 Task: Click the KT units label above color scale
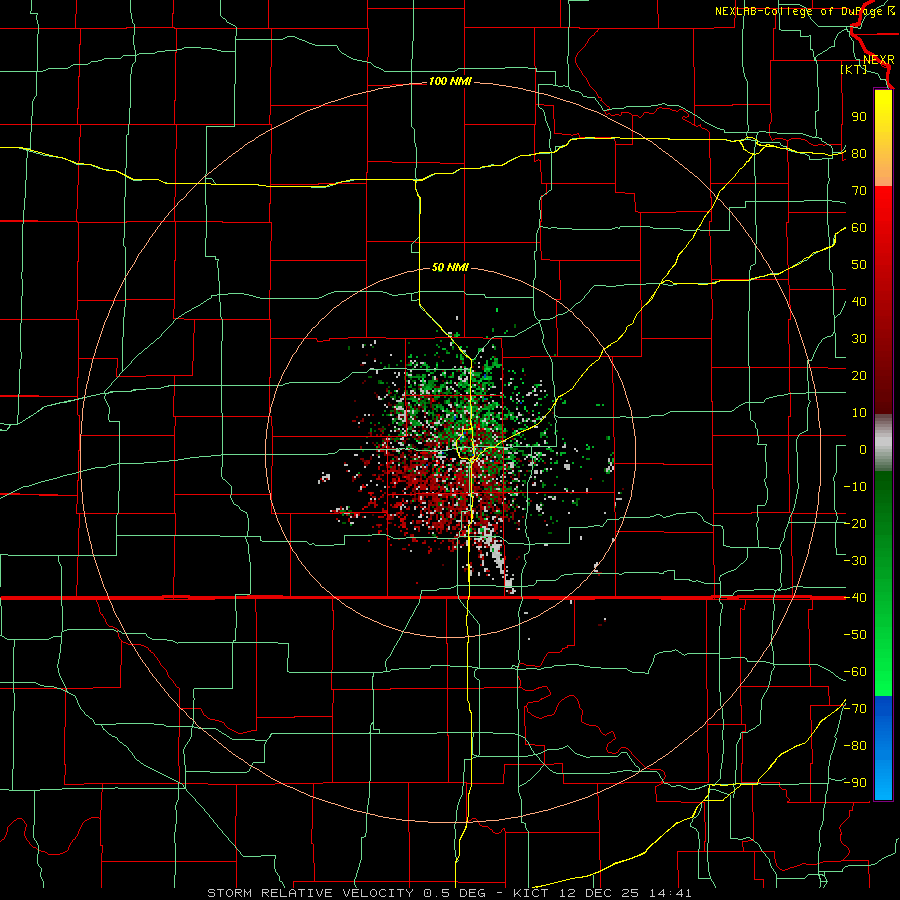854,69
